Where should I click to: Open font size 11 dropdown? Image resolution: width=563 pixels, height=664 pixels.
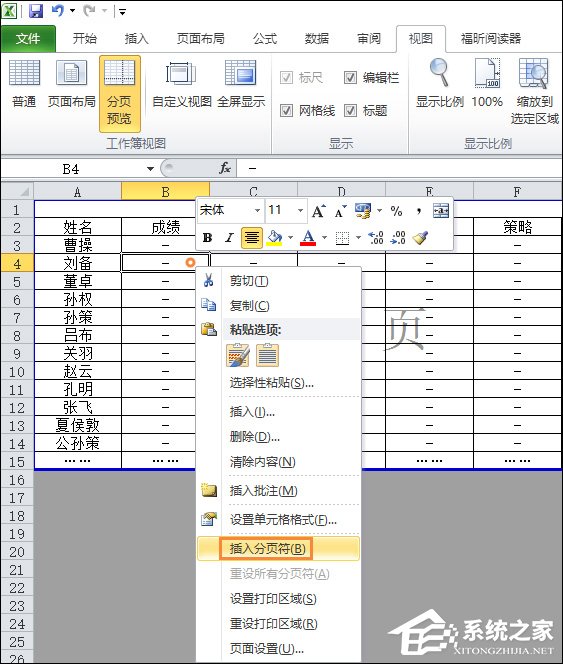(300, 210)
